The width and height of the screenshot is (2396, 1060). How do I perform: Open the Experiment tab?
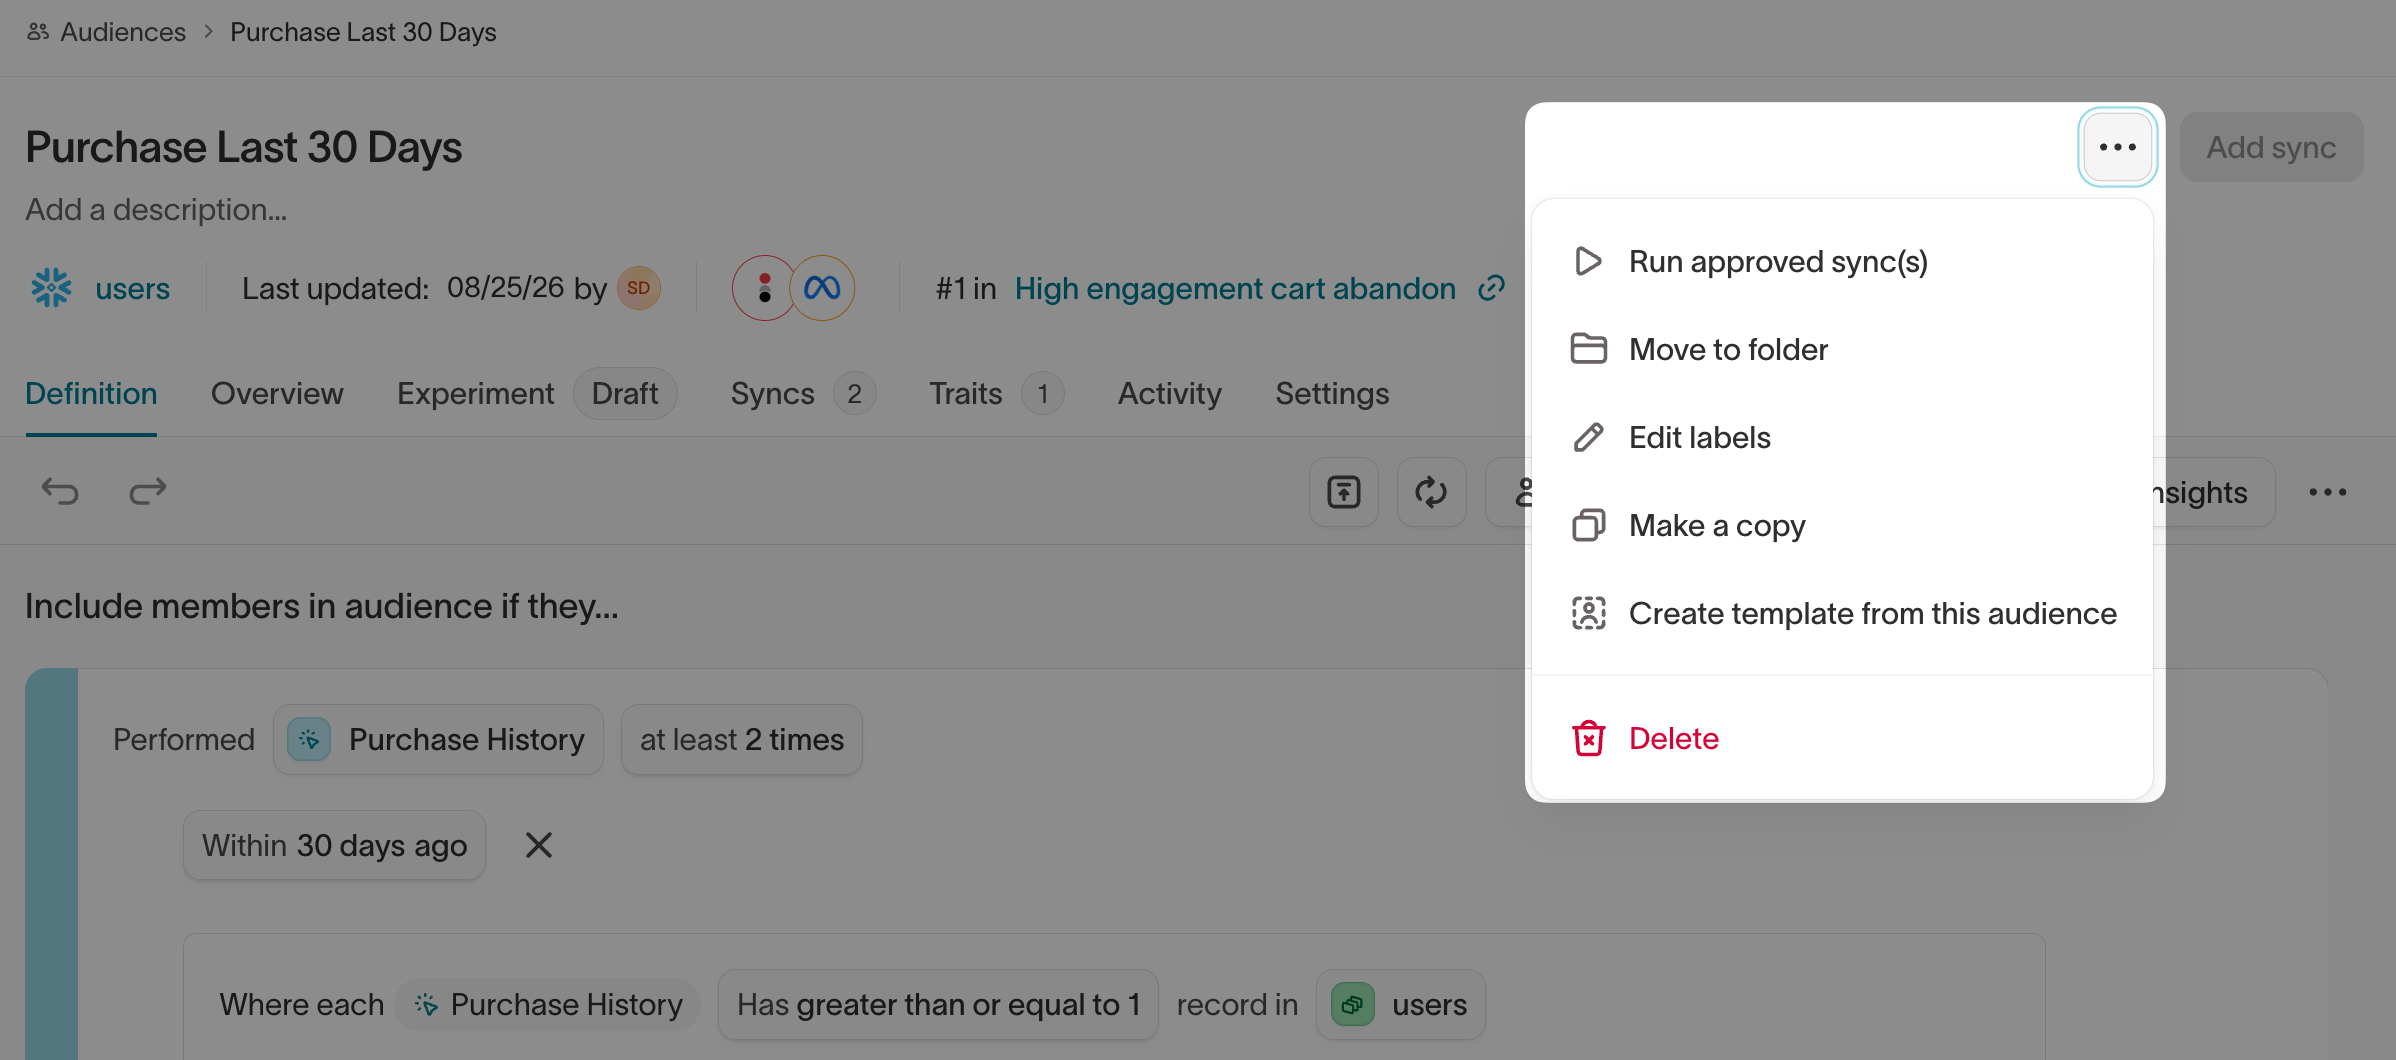click(536, 393)
